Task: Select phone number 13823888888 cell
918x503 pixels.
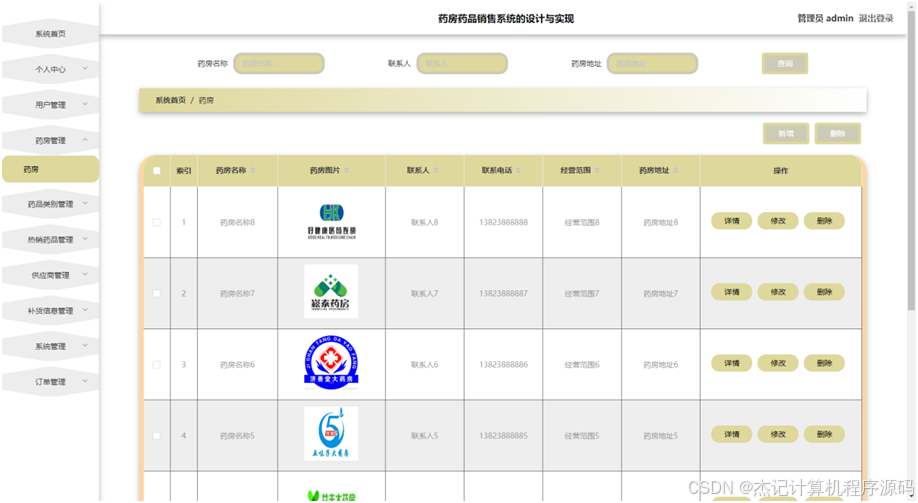Action: (503, 223)
